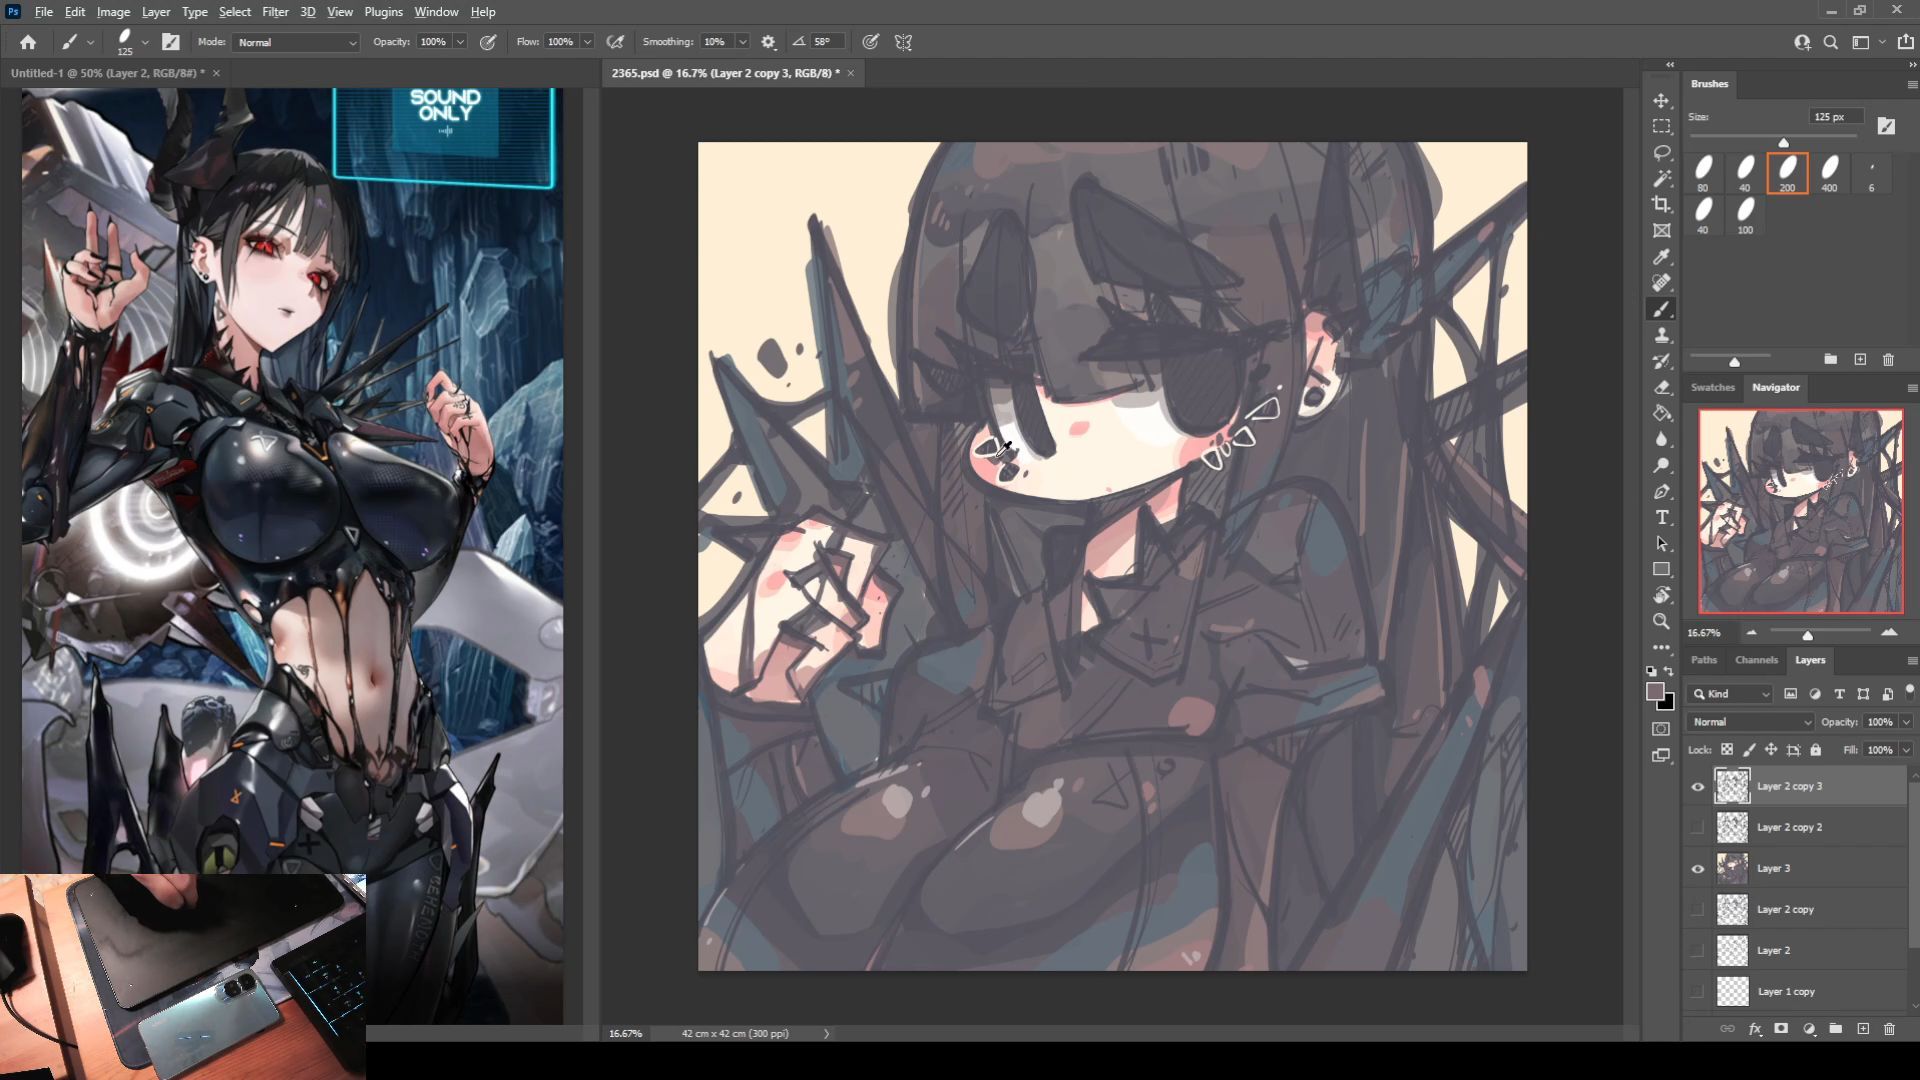1920x1080 pixels.
Task: Open the brush Mode dropdown
Action: coord(296,42)
